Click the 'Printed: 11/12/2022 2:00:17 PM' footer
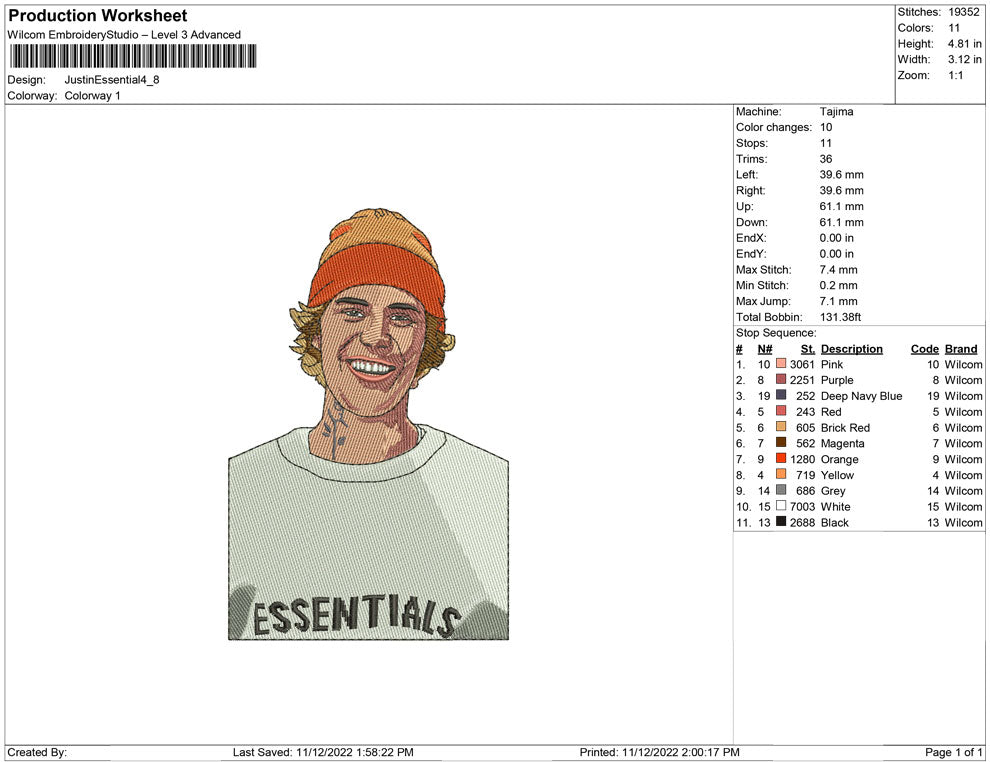This screenshot has height=762, width=990. (659, 752)
